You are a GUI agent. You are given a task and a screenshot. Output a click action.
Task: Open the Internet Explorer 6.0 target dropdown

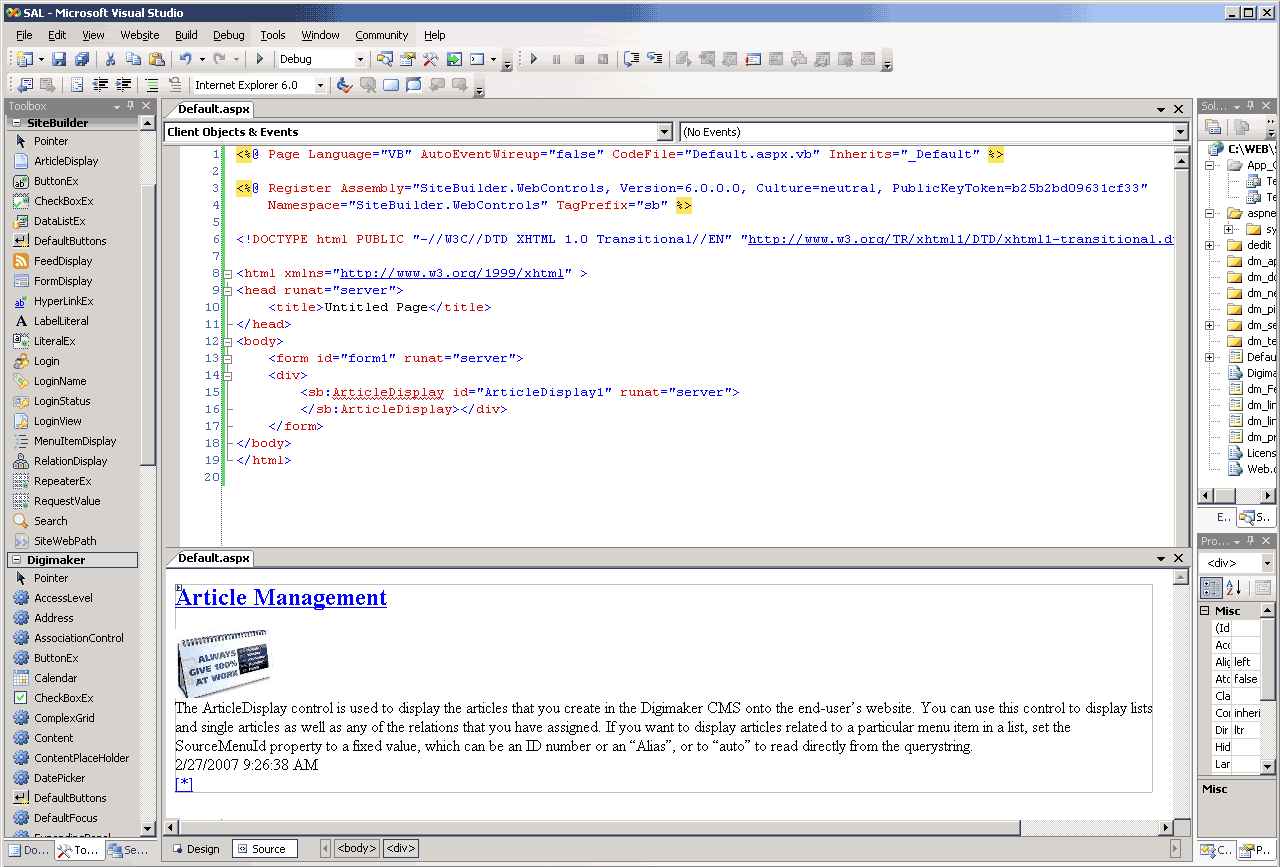coord(321,85)
